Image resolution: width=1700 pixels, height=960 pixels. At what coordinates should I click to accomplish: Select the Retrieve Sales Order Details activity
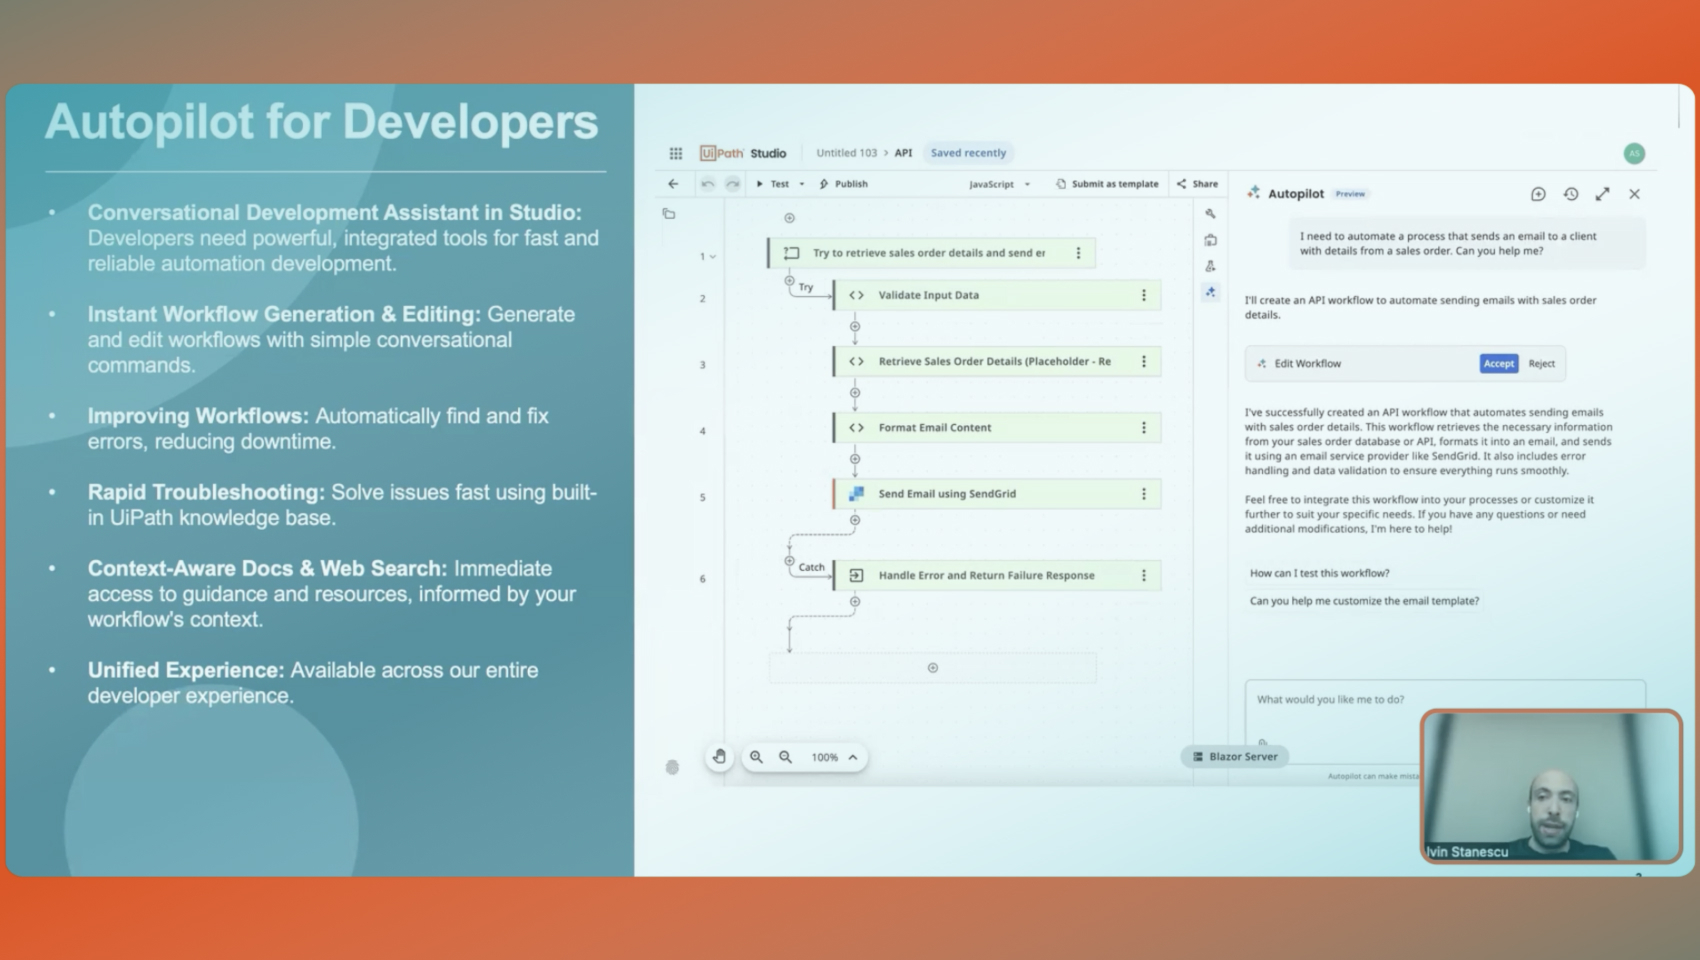997,361
